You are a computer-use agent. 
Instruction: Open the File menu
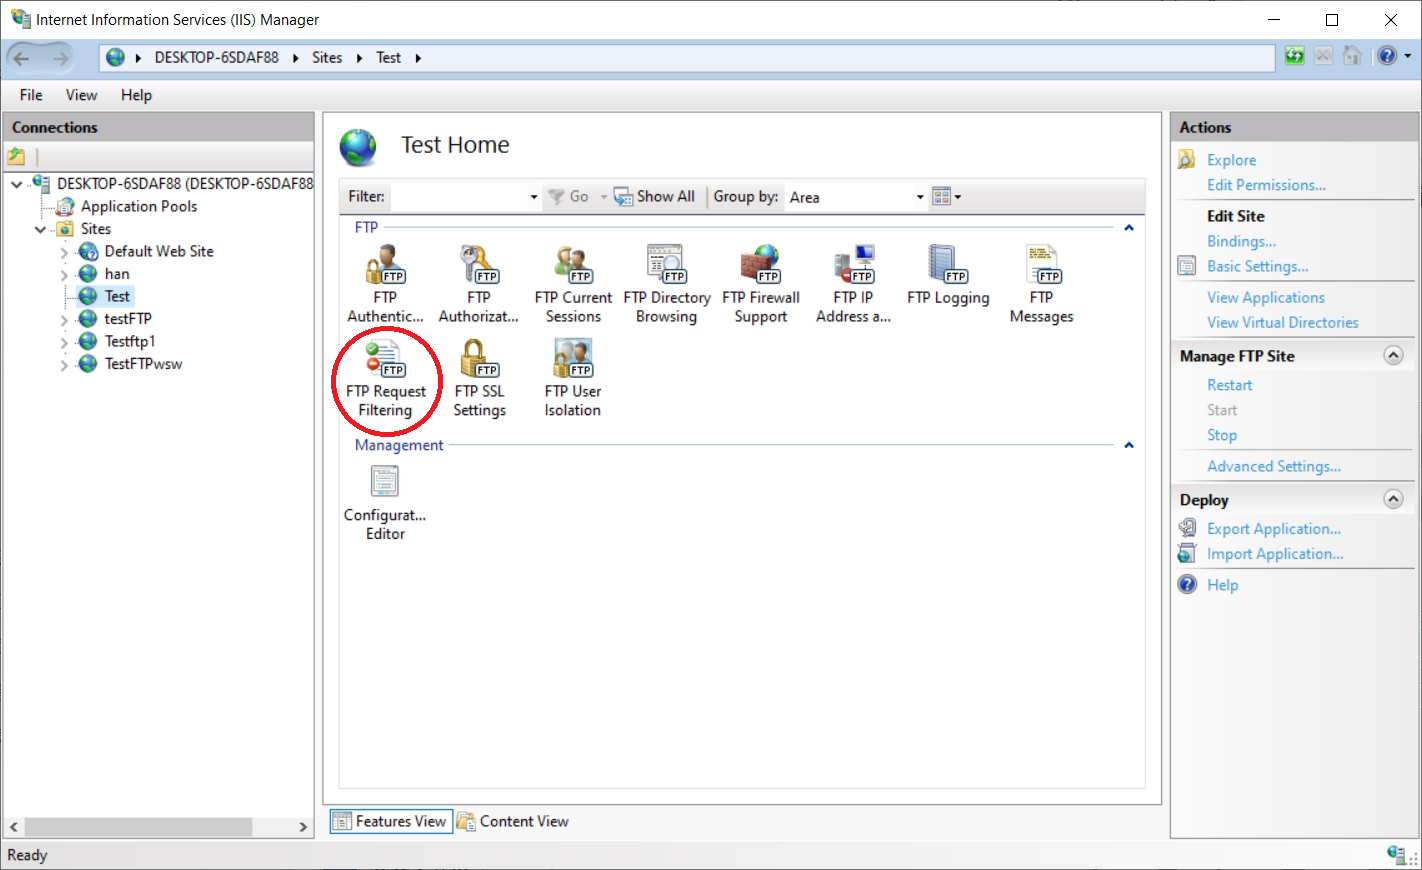(x=31, y=95)
